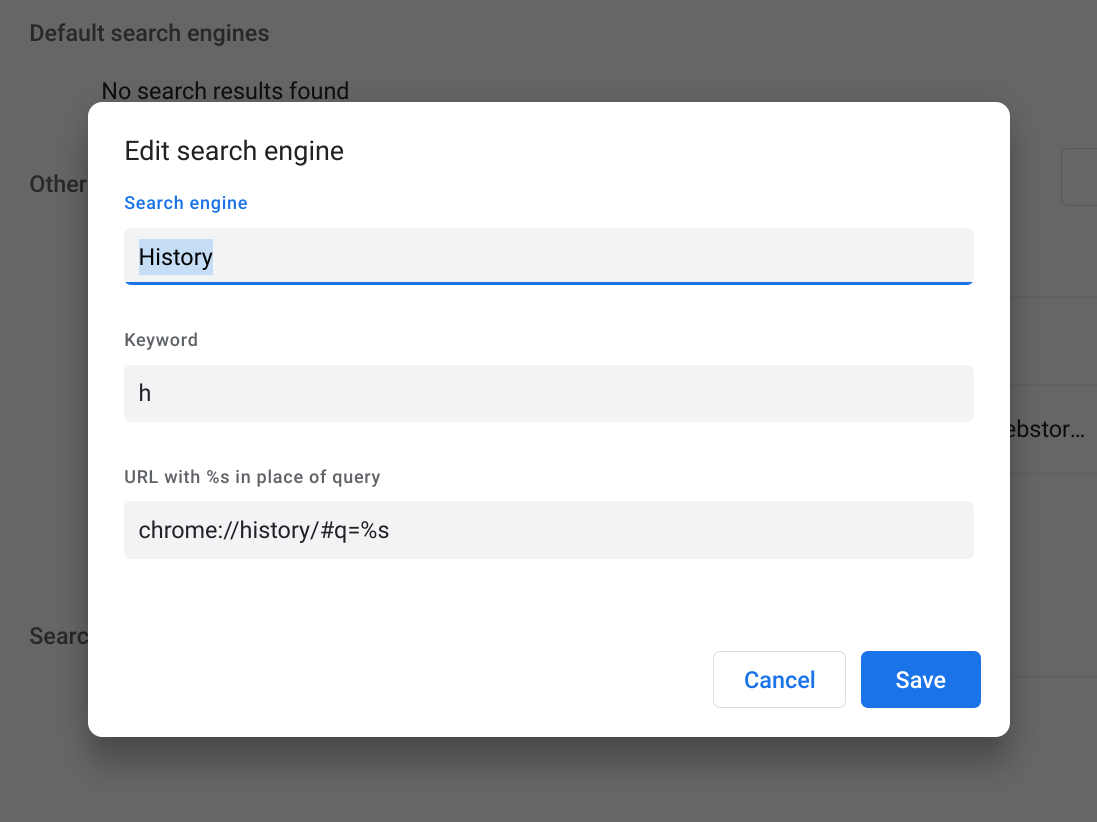Click the text 'chrome://history/#q=%s' in the URL field
1097x822 pixels.
click(263, 529)
